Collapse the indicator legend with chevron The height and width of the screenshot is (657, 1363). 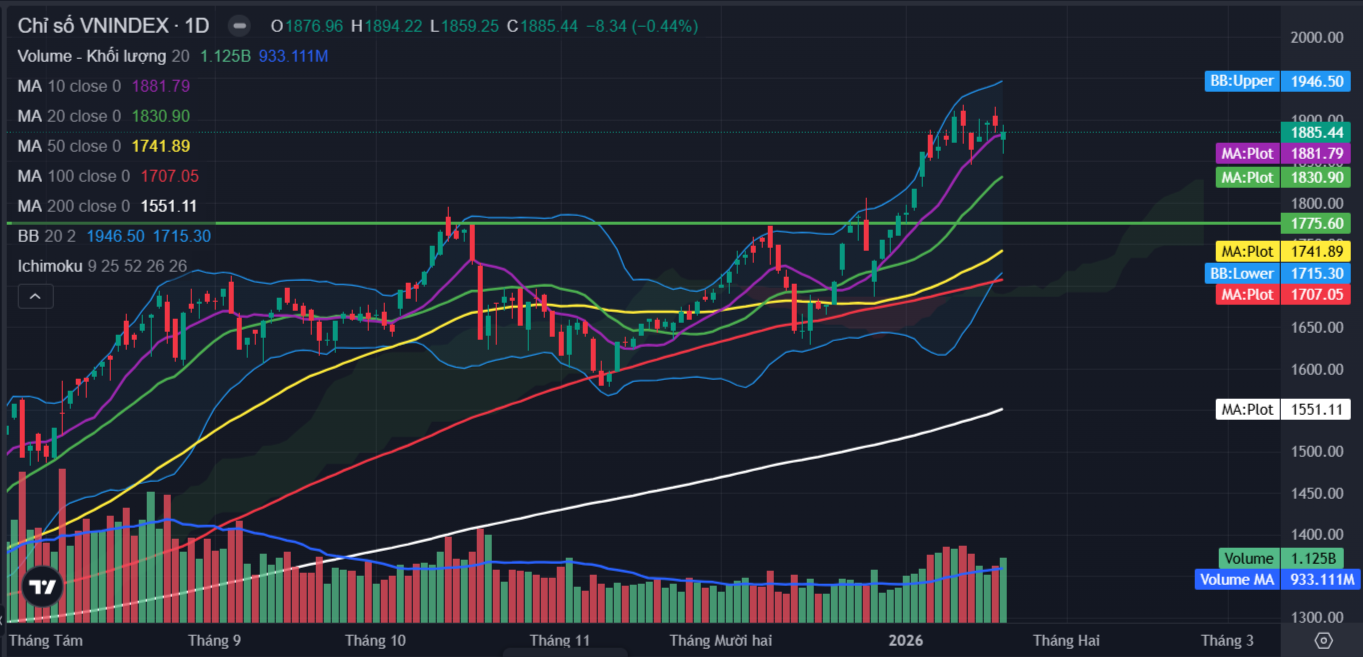pyautogui.click(x=35, y=296)
